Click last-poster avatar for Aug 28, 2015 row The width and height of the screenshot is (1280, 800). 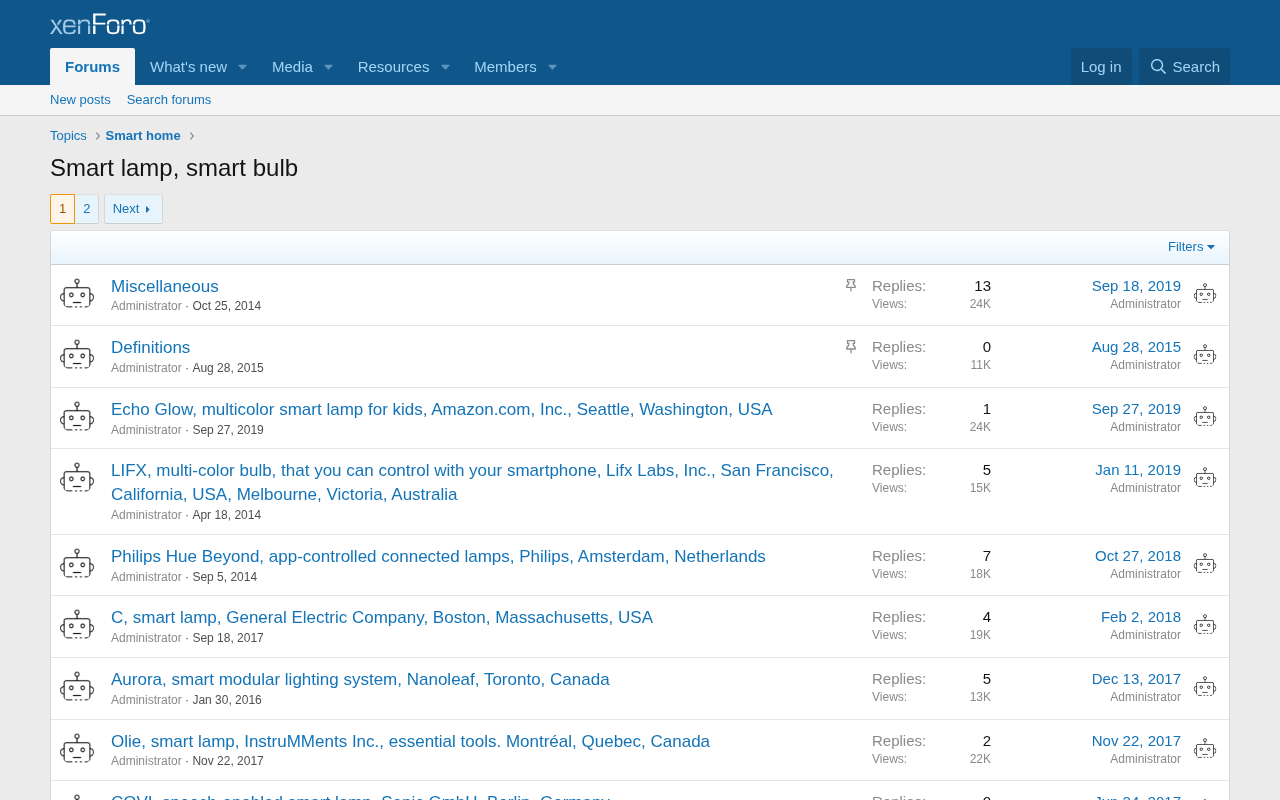1205,355
